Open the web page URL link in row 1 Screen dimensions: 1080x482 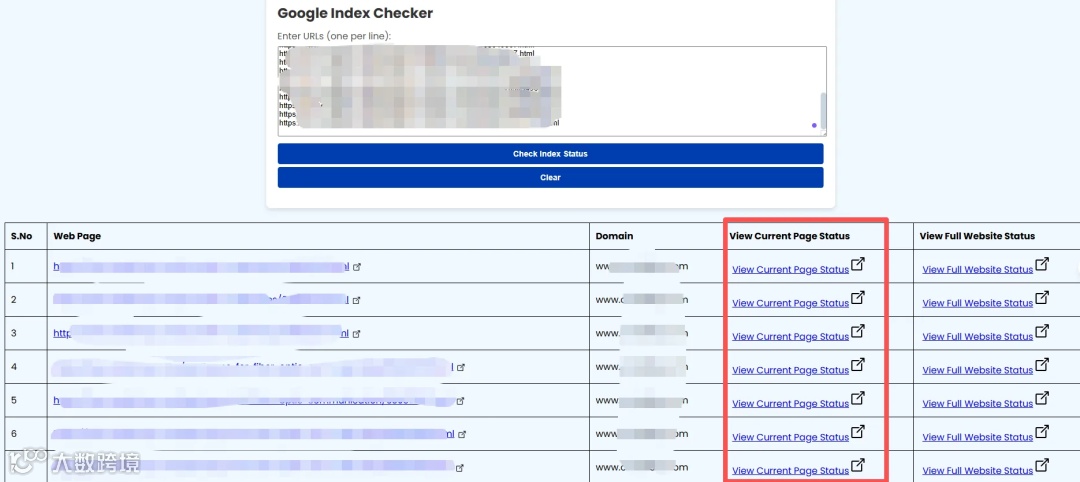tap(202, 266)
